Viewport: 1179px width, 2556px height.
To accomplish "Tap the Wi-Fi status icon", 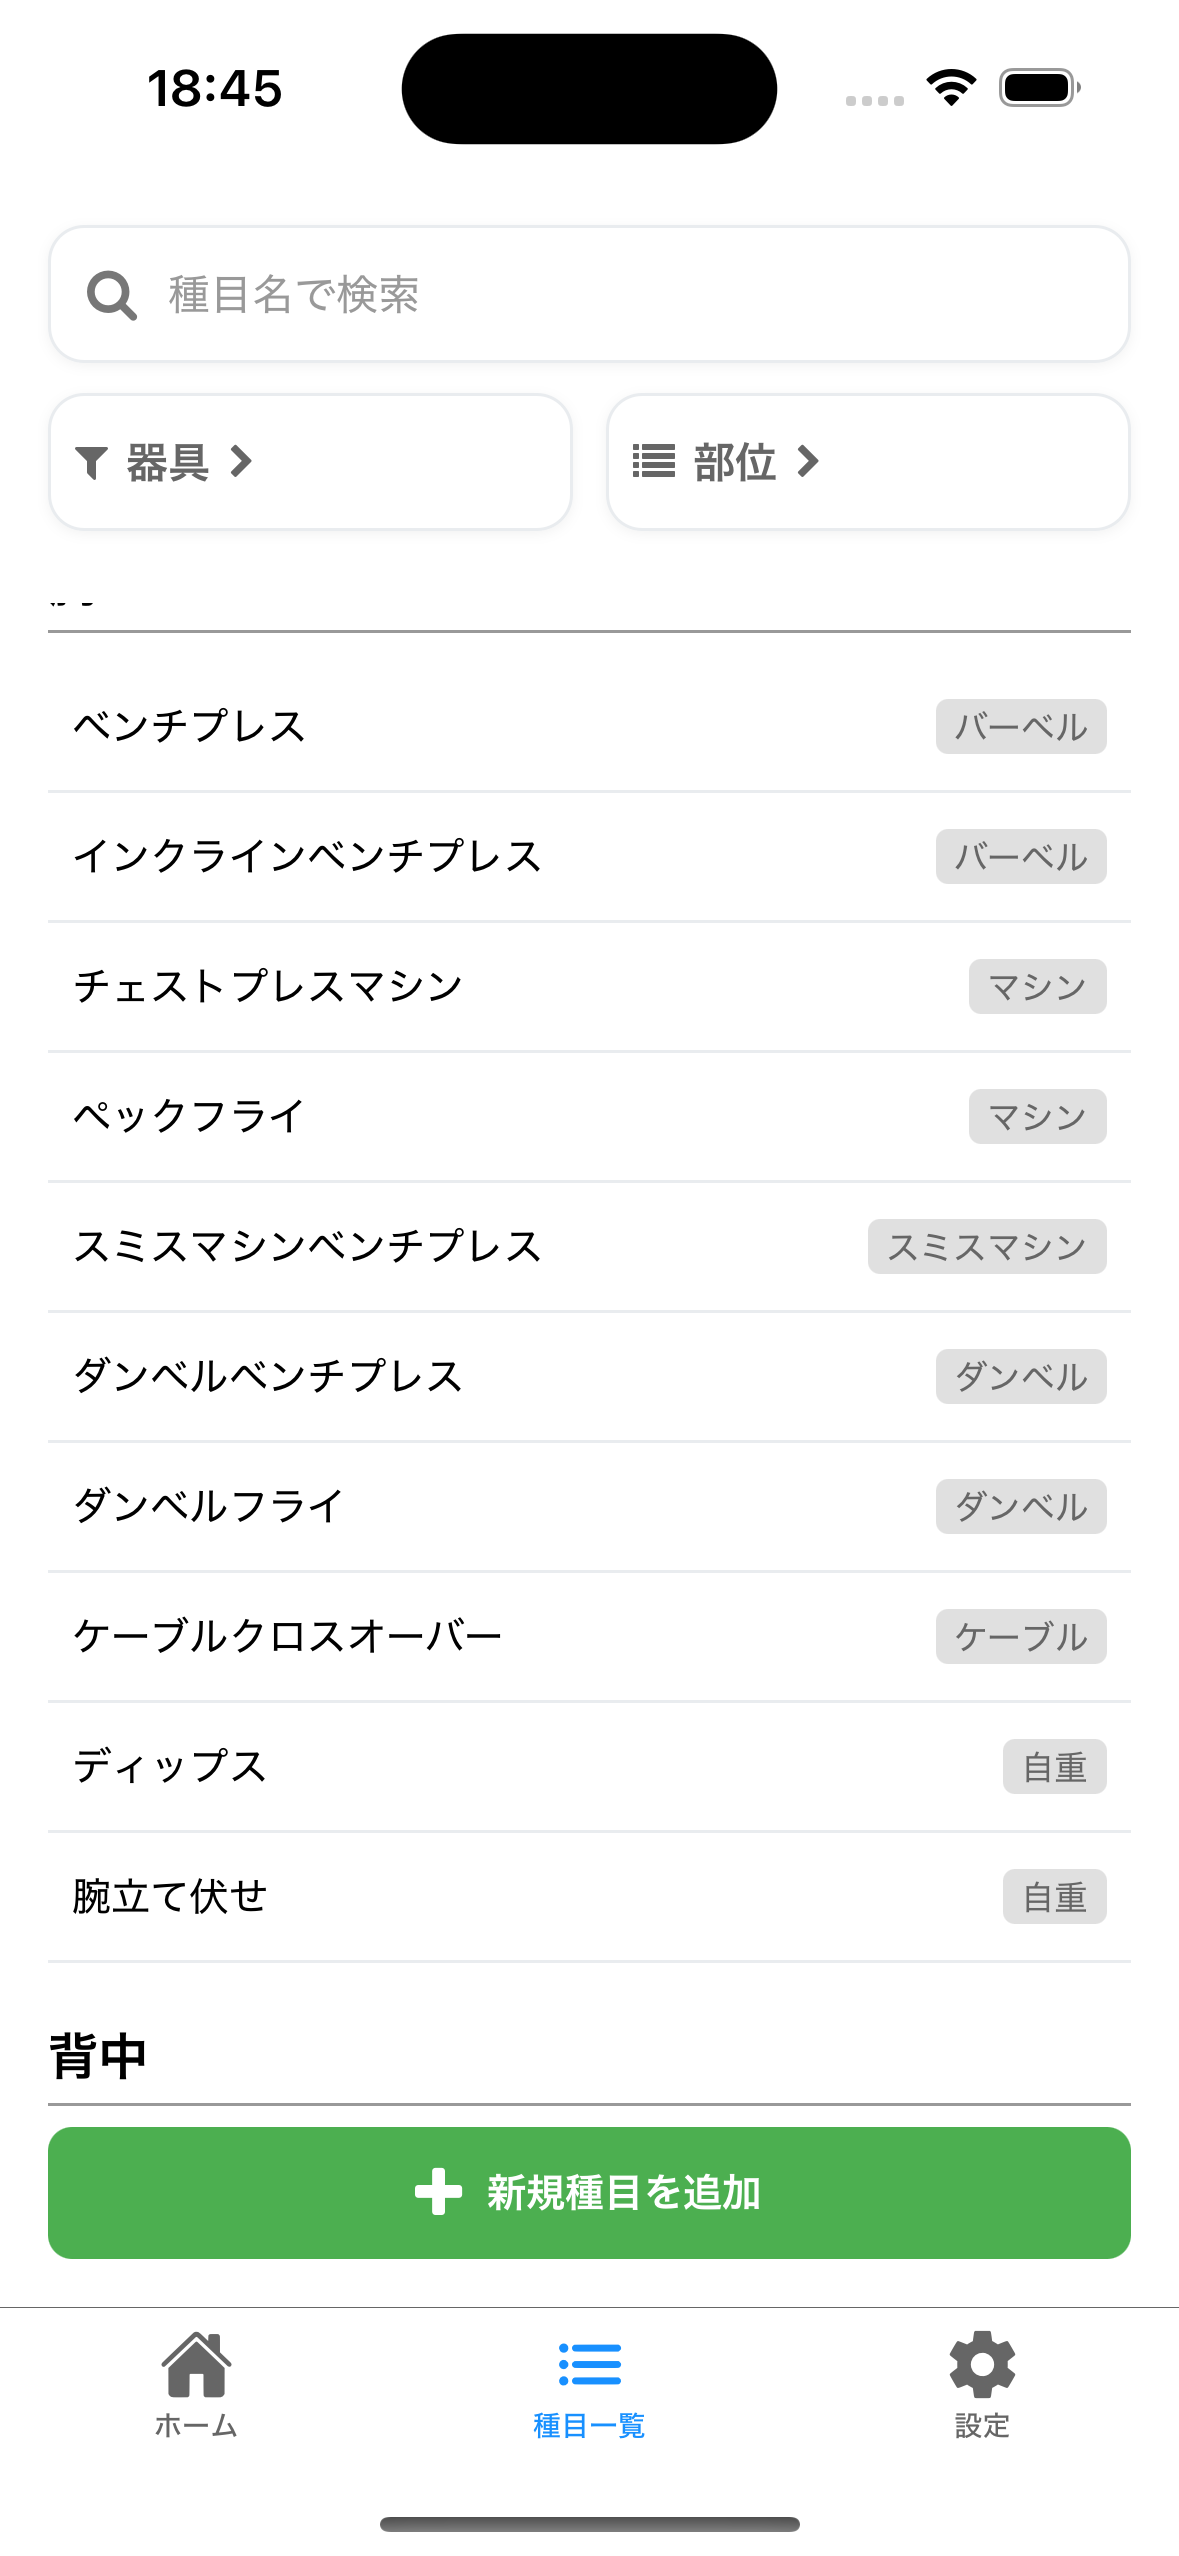I will (x=951, y=88).
